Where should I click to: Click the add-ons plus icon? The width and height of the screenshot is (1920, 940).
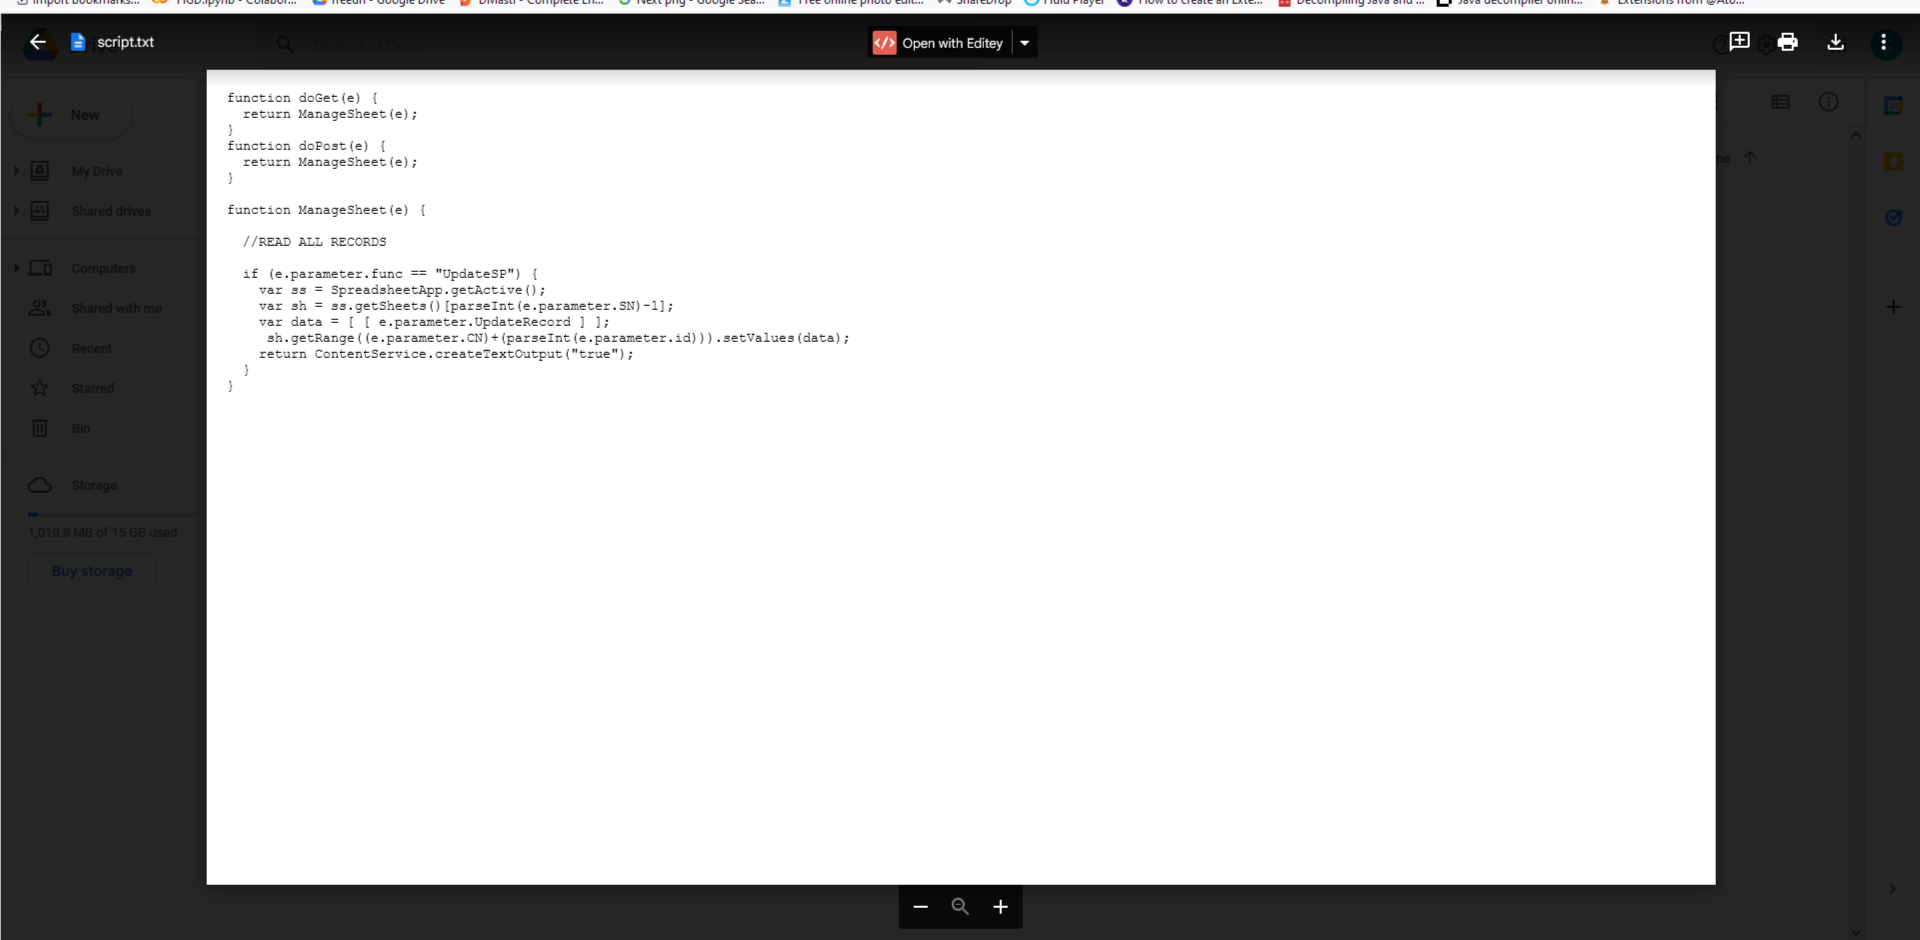(1893, 307)
